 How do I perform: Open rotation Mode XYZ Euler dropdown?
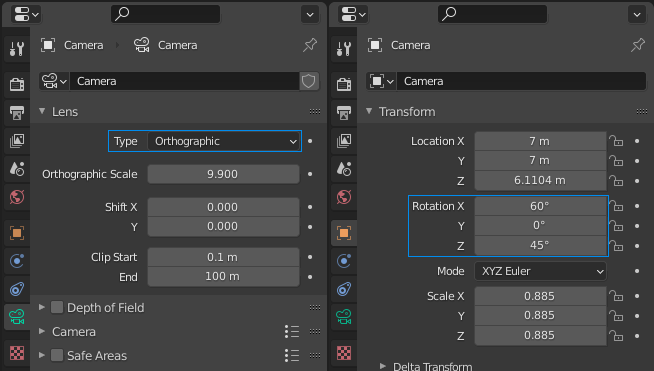pyautogui.click(x=541, y=271)
